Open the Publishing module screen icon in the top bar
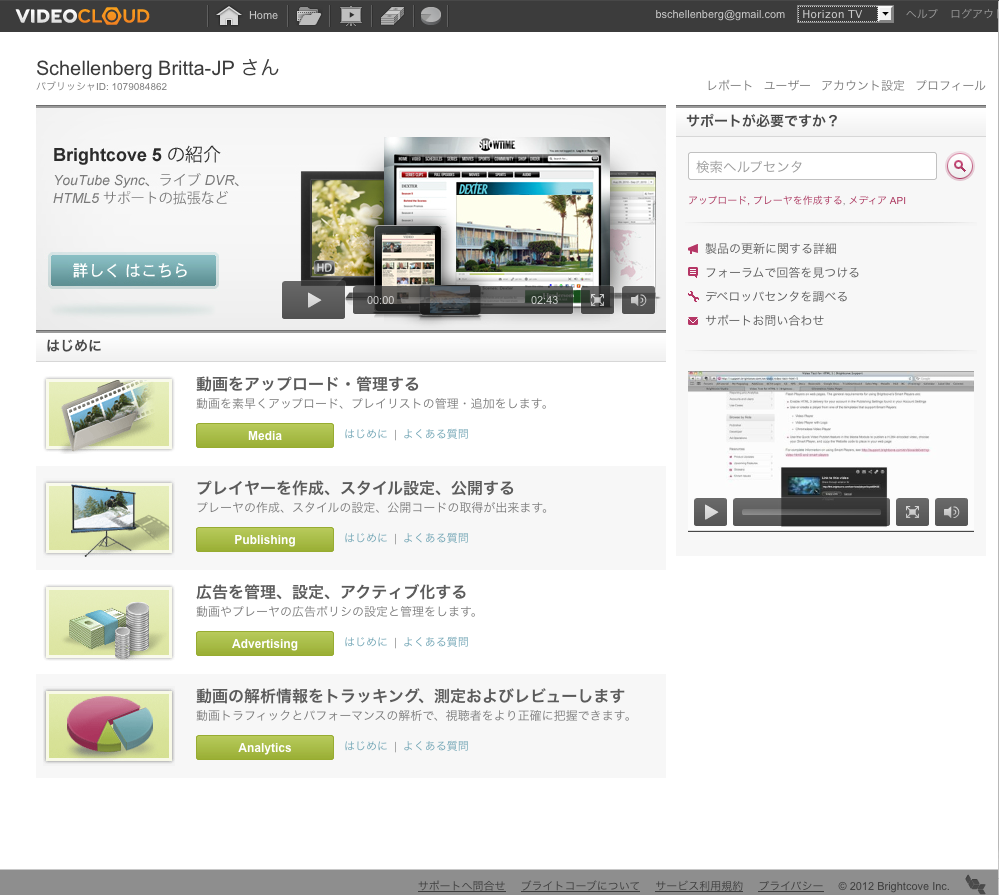 (x=350, y=15)
